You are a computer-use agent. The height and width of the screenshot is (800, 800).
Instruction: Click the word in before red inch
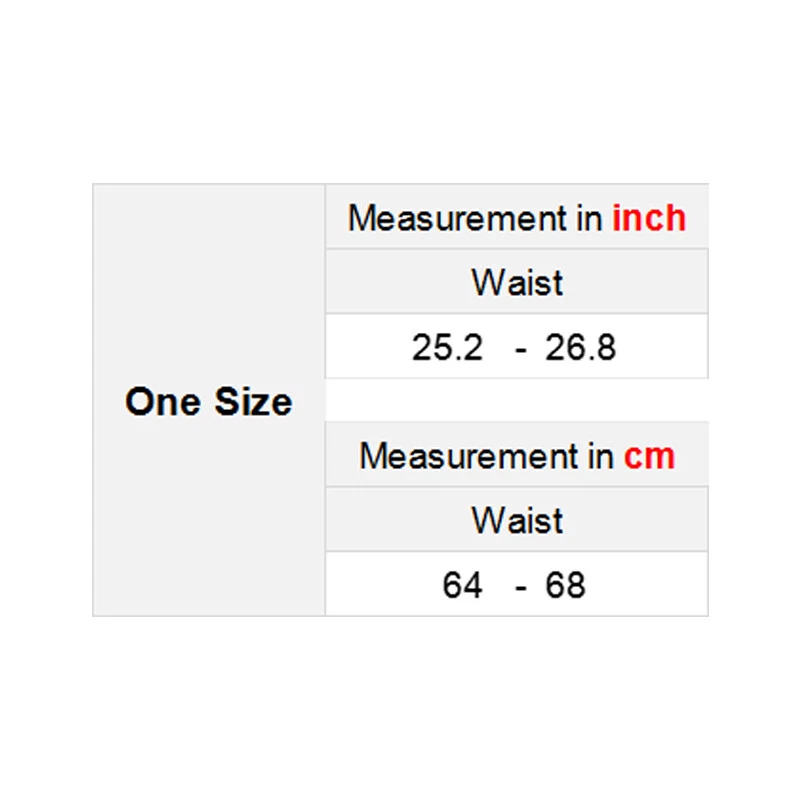coord(589,218)
